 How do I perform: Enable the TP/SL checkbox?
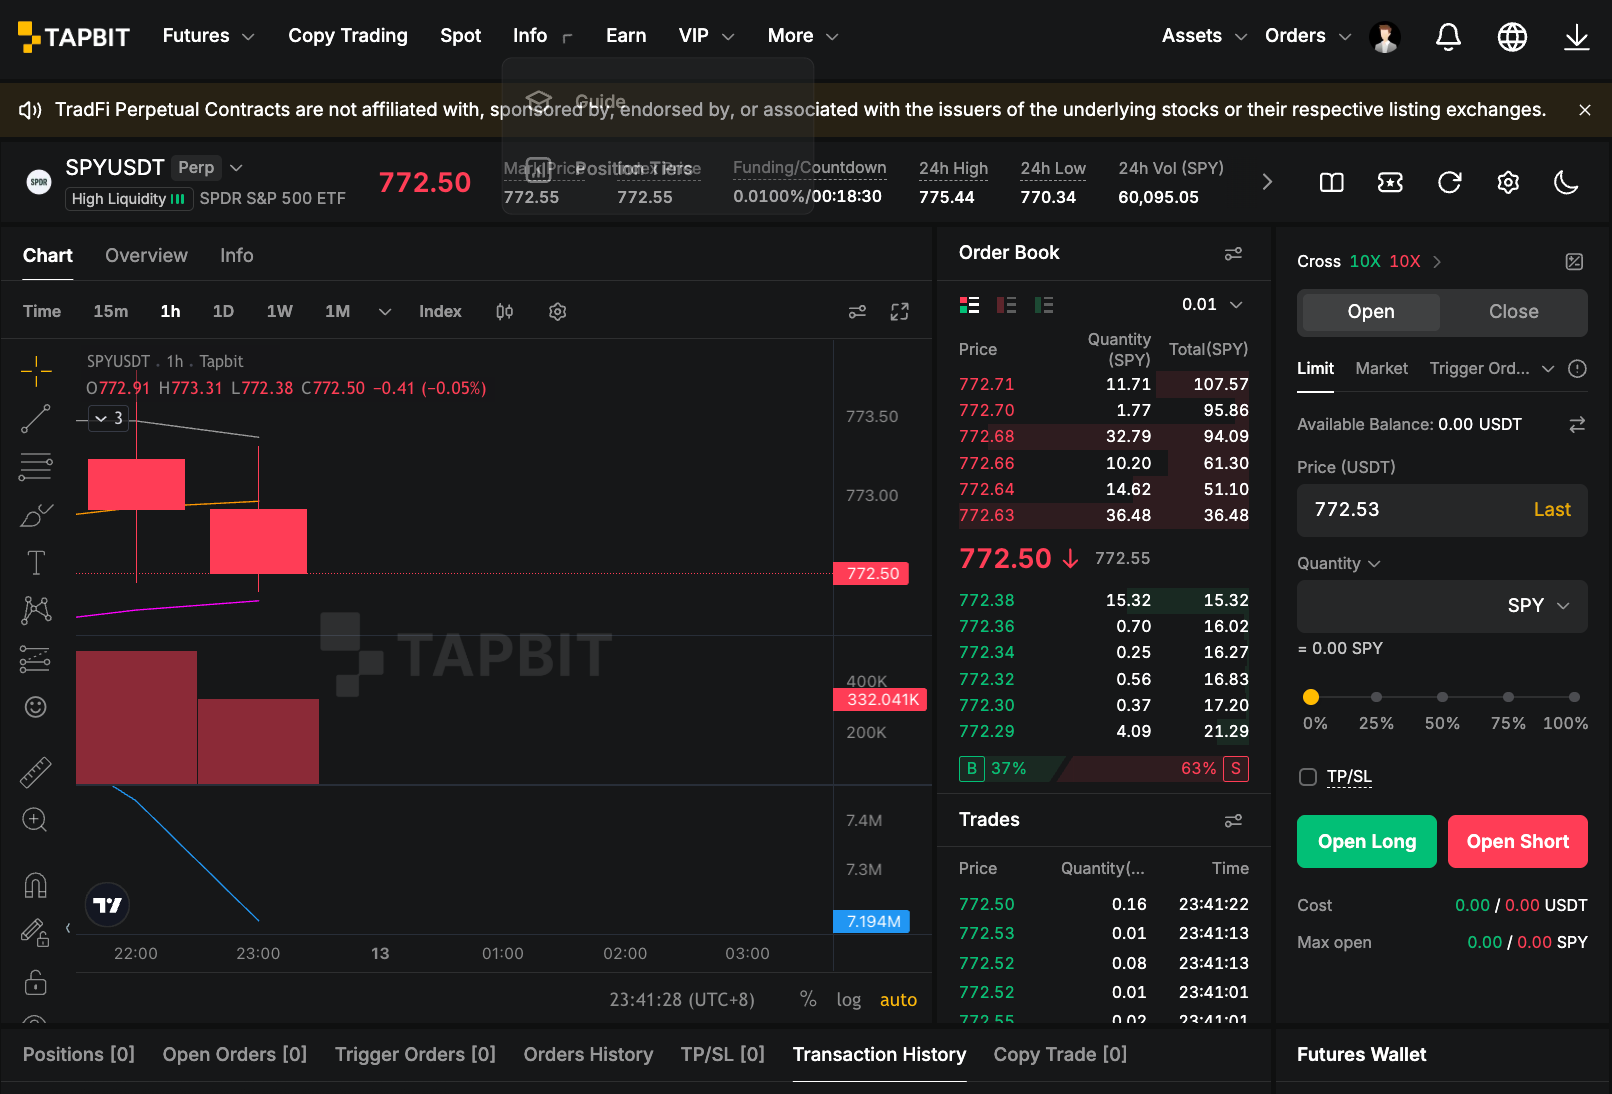pyautogui.click(x=1308, y=777)
